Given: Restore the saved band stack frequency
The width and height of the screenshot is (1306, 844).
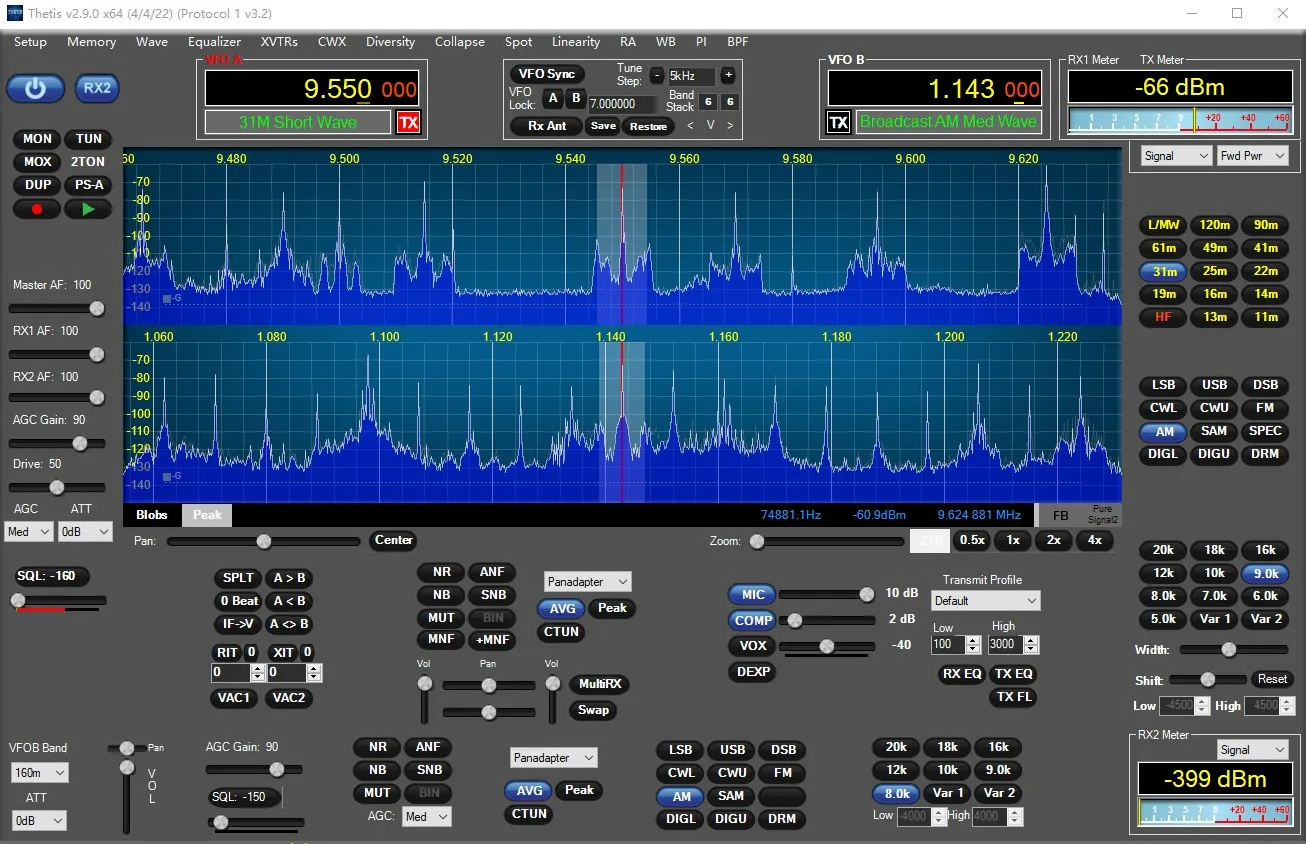Looking at the screenshot, I should coord(647,126).
